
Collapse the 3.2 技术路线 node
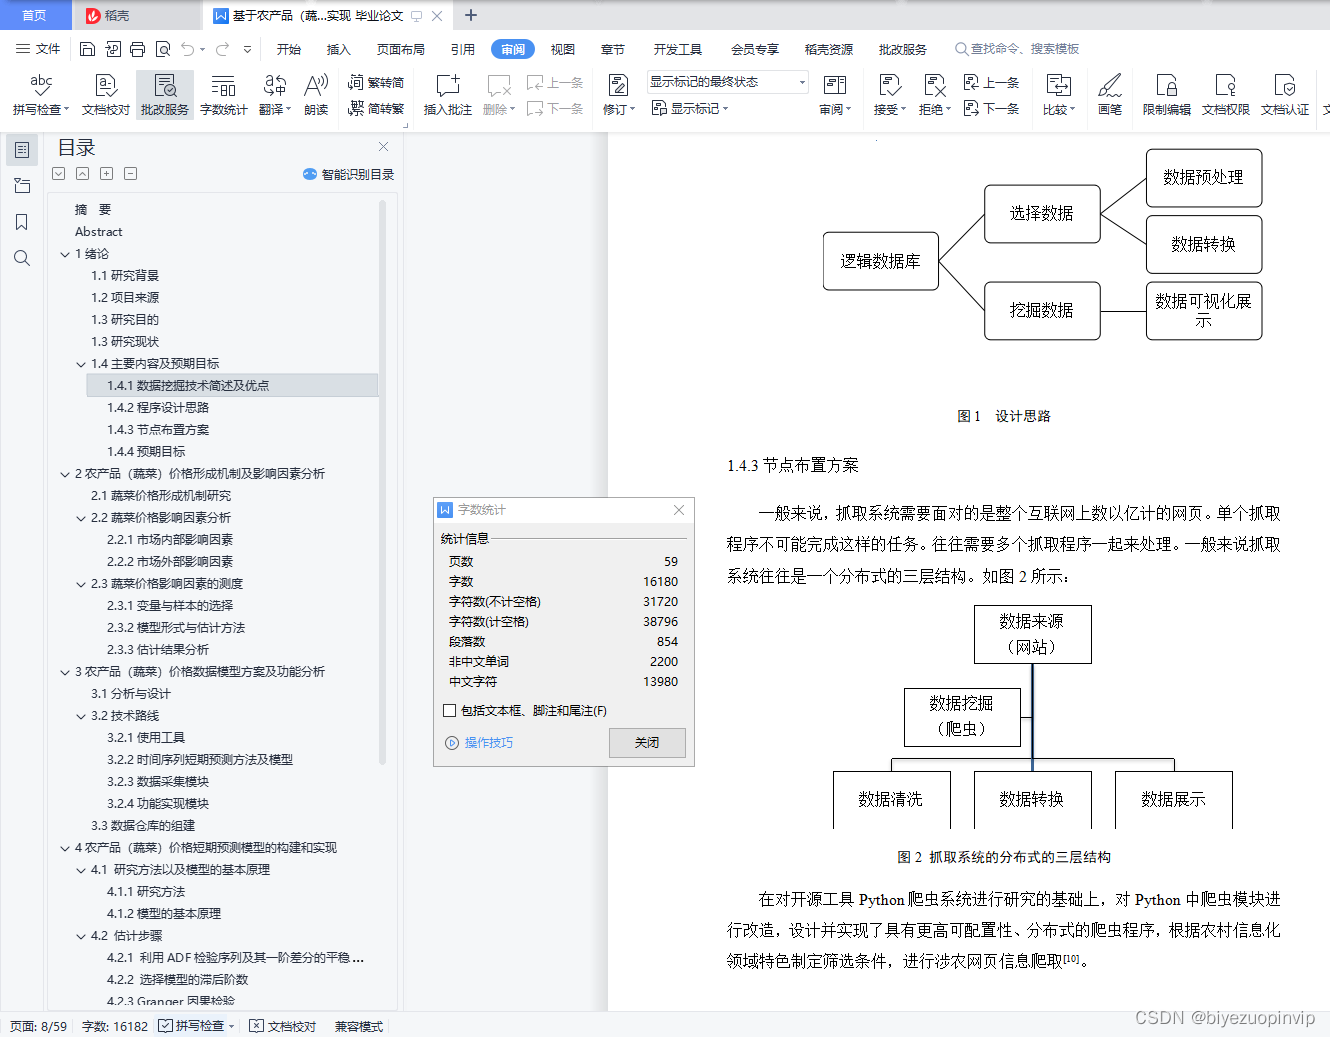[x=81, y=716]
